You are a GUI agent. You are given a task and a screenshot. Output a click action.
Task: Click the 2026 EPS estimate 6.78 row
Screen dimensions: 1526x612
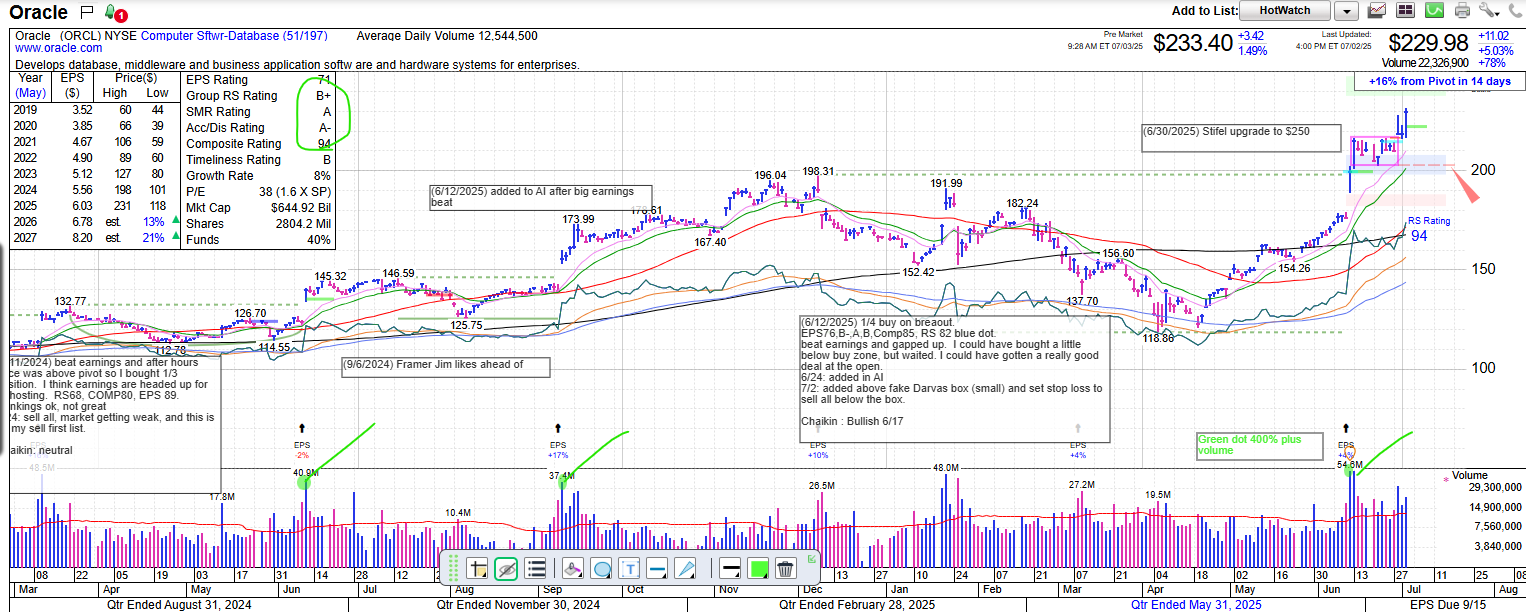point(97,222)
